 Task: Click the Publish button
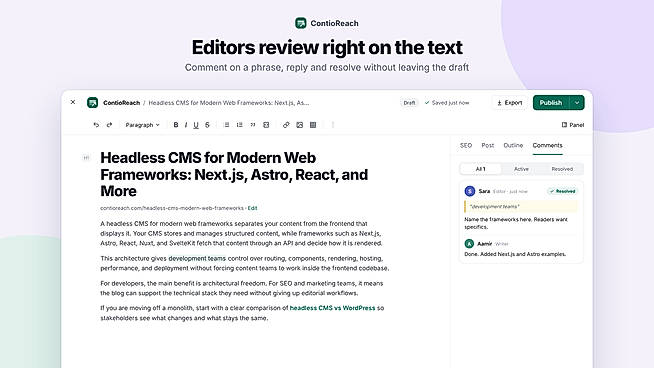coord(551,103)
